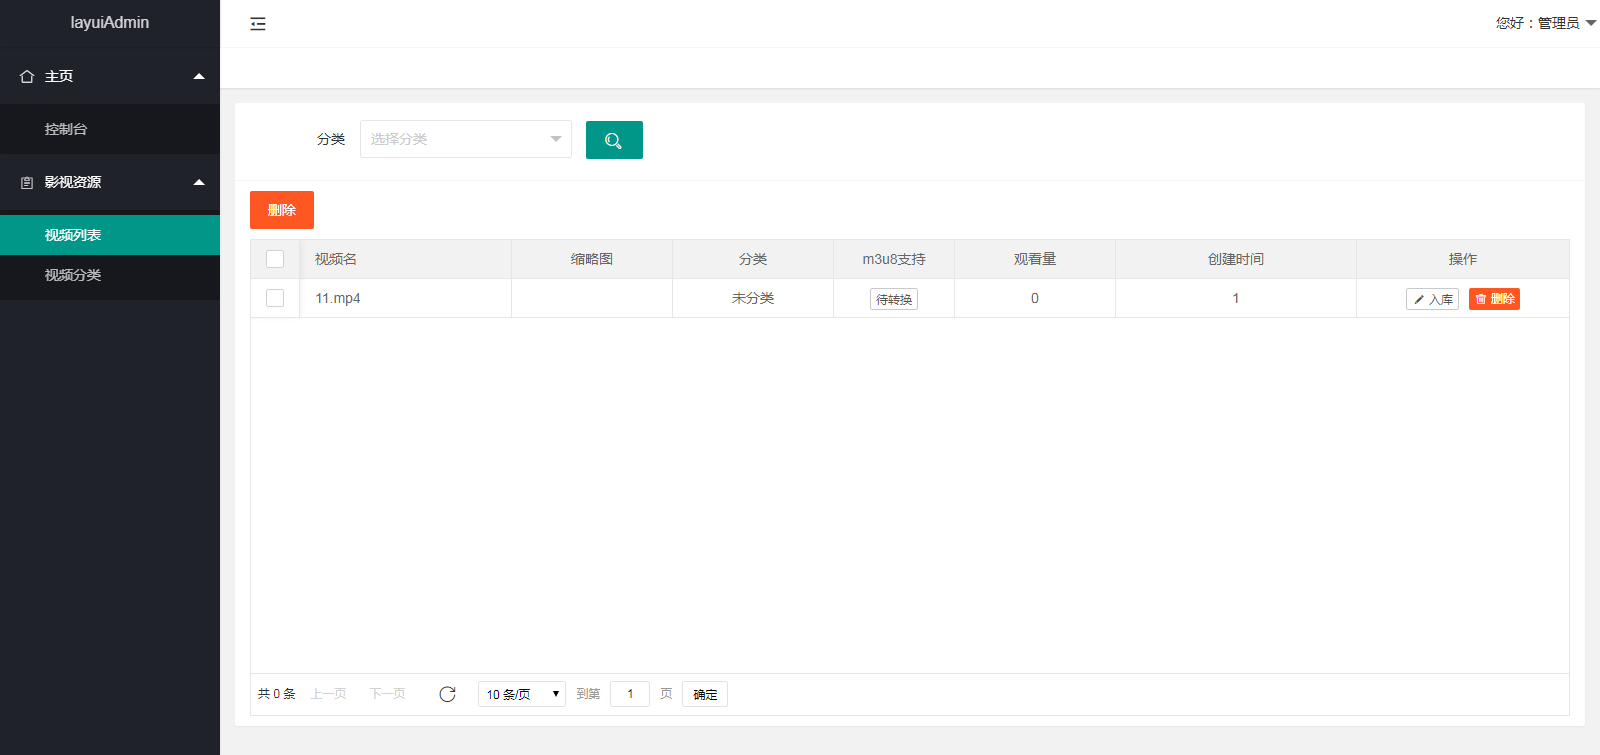Focus the page number input field

pyautogui.click(x=630, y=694)
